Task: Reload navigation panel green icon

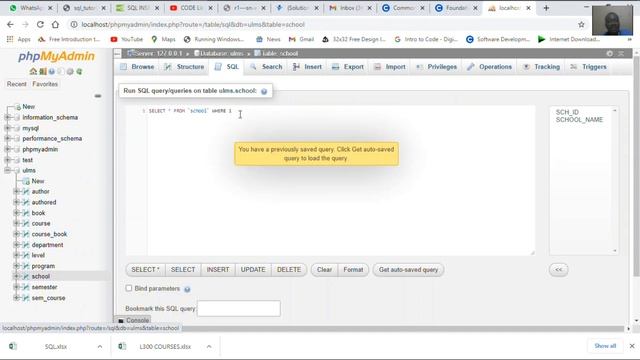Action: coord(79,71)
